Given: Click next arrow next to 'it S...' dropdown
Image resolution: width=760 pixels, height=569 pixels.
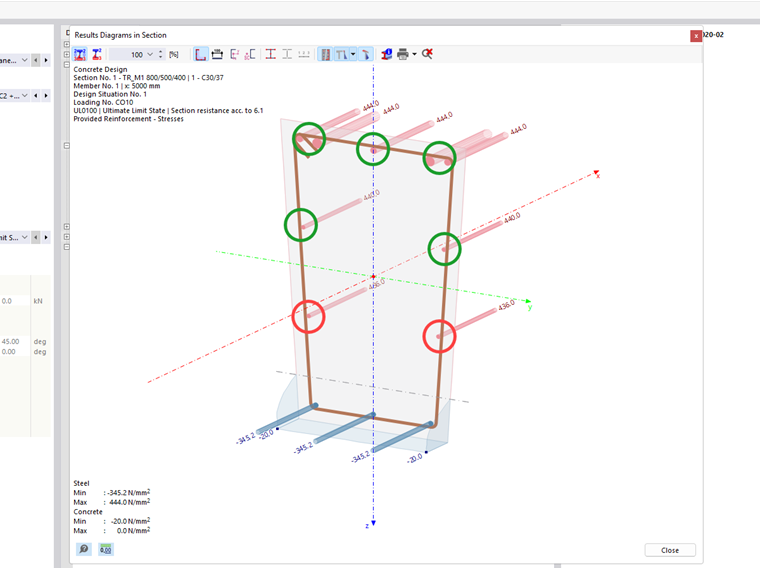Looking at the screenshot, I should point(46,237).
